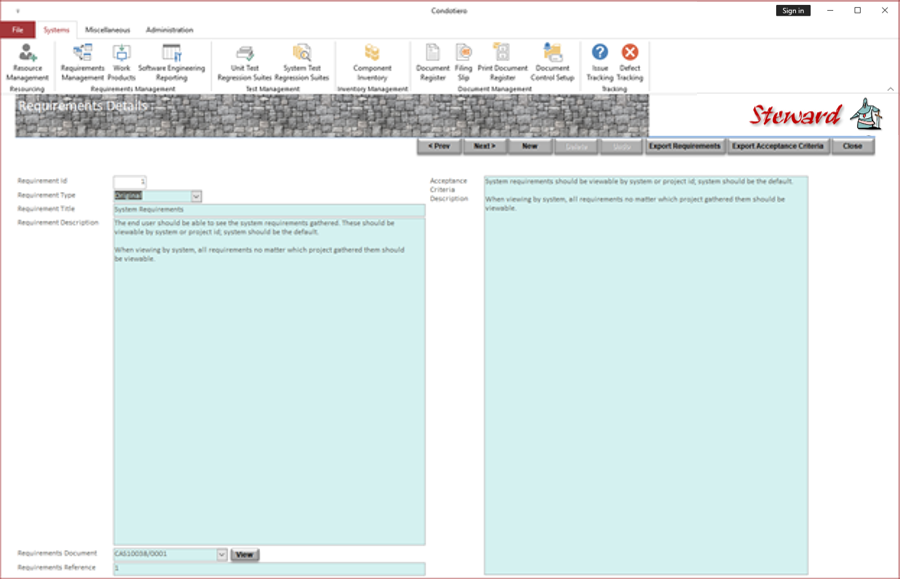The width and height of the screenshot is (900, 579).
Task: Select the Requirement Type combo box value
Action: 152,196
